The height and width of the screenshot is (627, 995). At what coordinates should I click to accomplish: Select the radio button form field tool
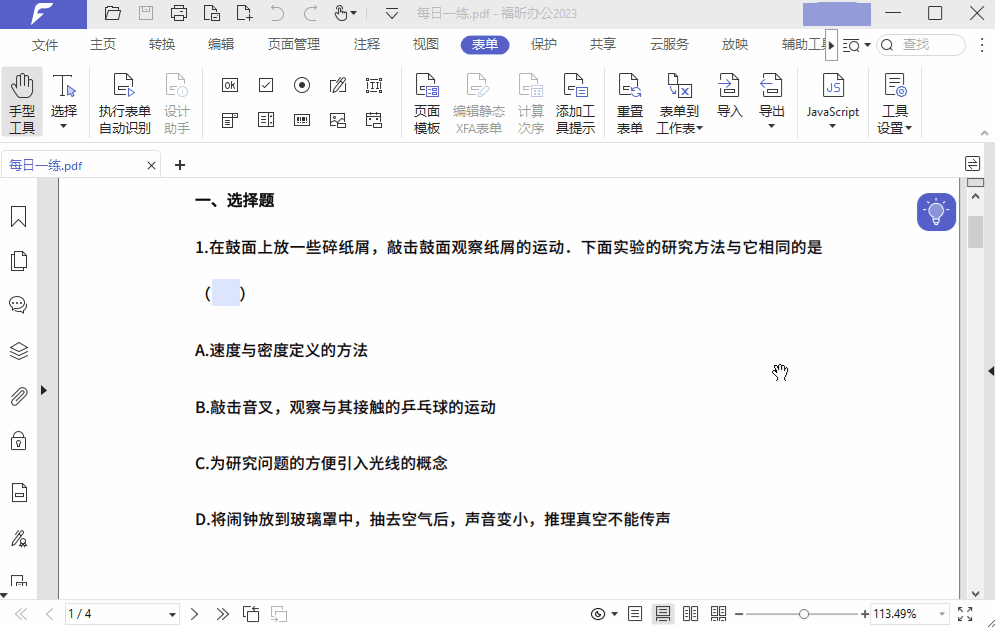pos(301,85)
